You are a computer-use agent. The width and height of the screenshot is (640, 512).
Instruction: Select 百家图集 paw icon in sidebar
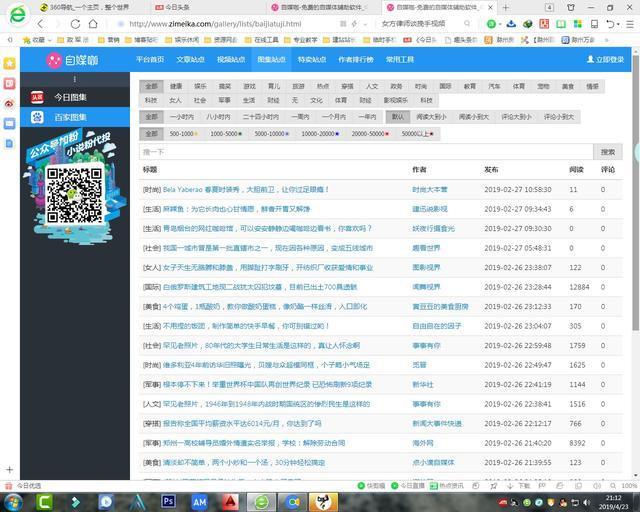tap(37, 117)
